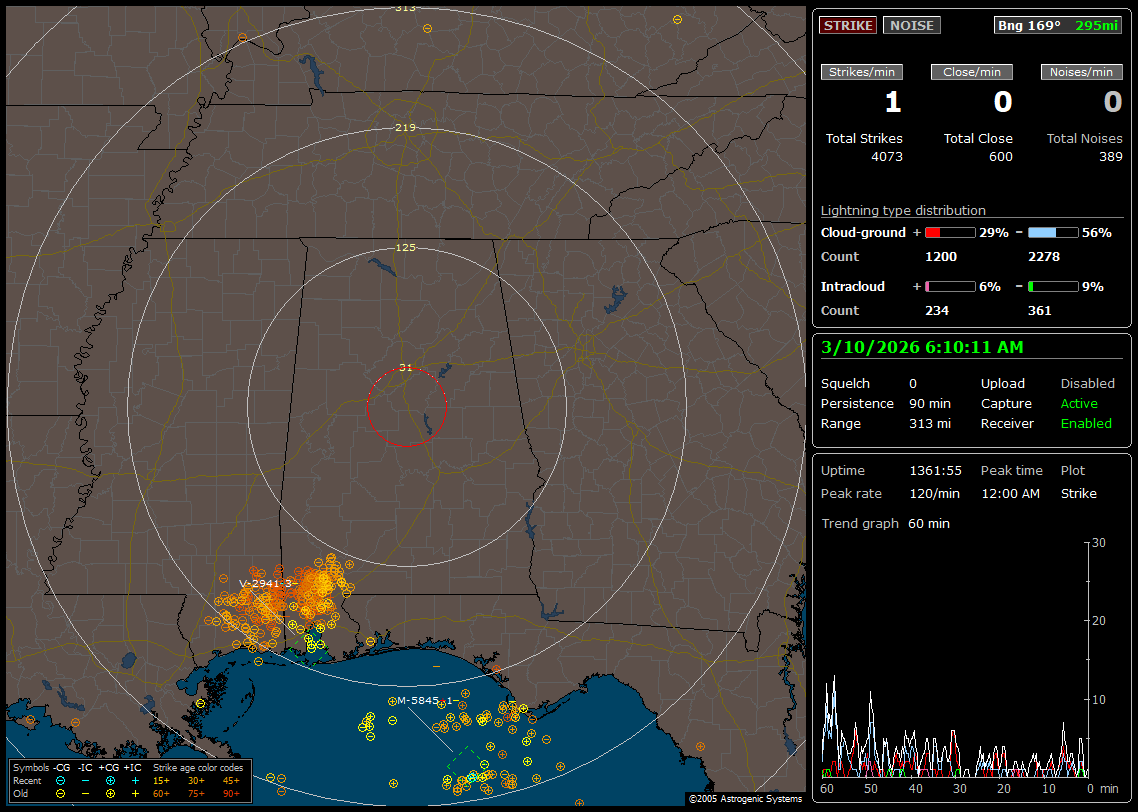This screenshot has width=1138, height=812.
Task: Click the M-5845-1 storm cell label
Action: click(x=426, y=701)
